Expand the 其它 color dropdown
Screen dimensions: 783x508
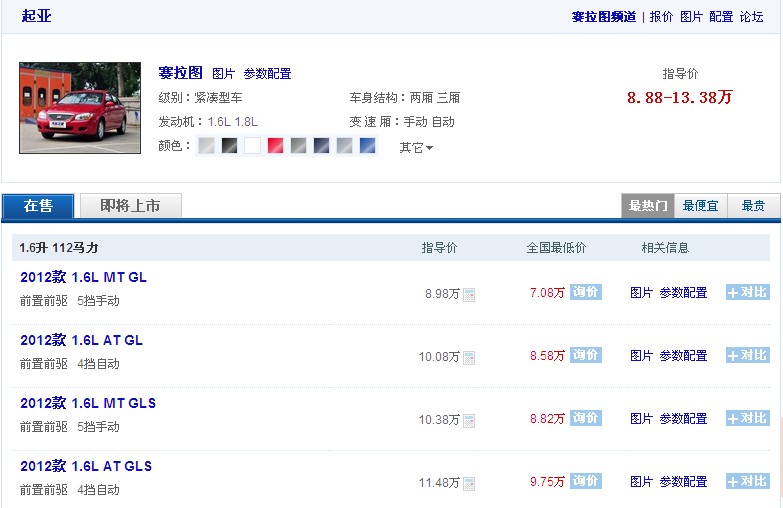416,148
